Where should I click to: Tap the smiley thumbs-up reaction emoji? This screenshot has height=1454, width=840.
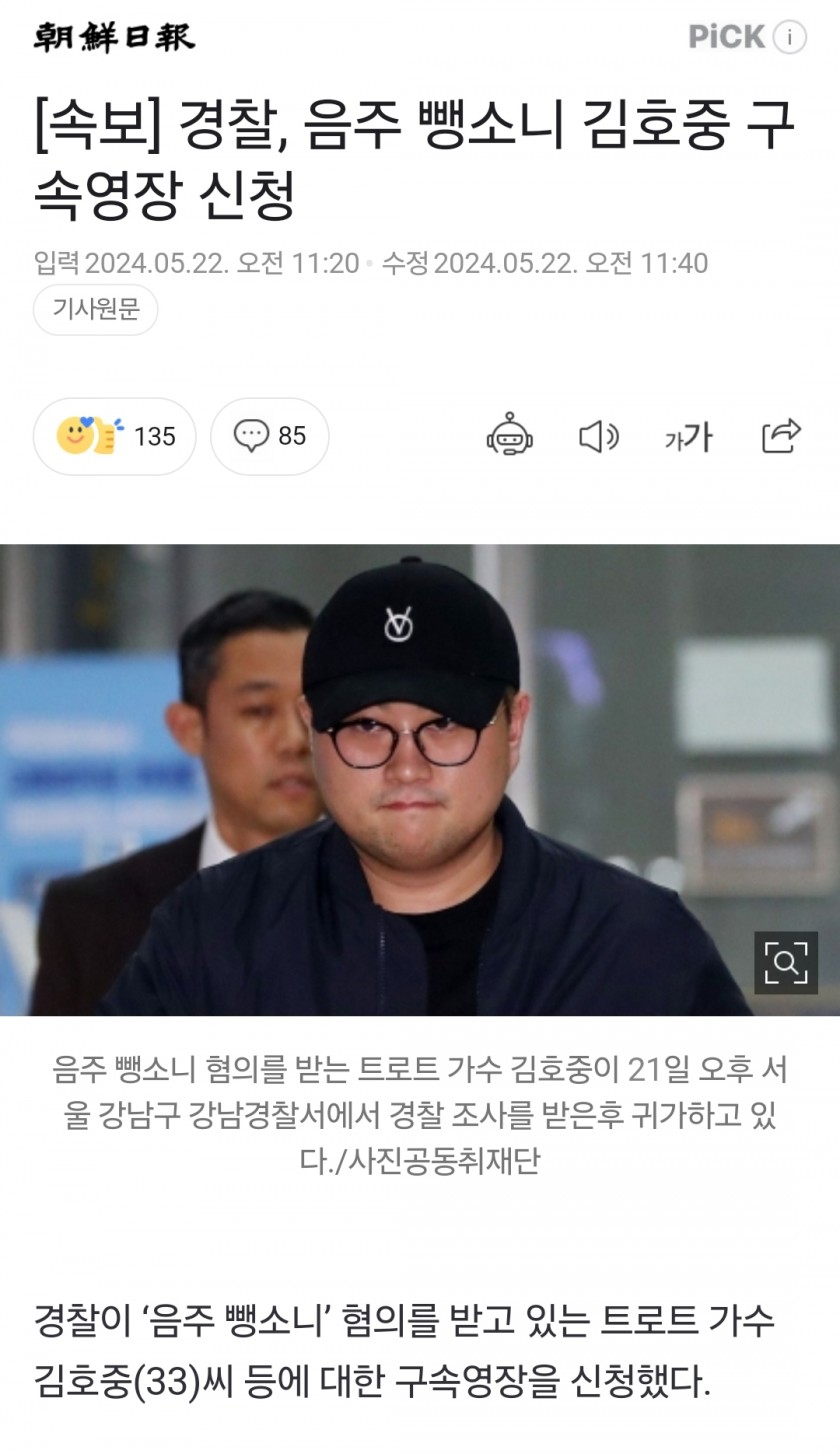[90, 436]
